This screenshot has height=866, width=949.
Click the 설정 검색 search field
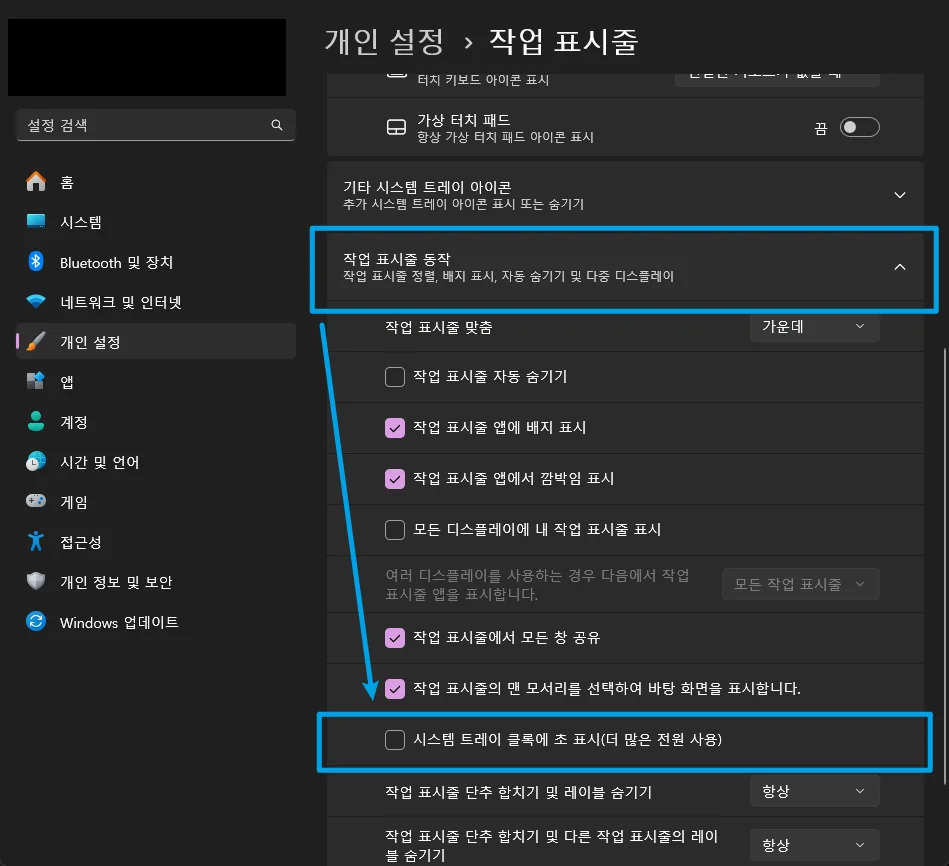[156, 125]
